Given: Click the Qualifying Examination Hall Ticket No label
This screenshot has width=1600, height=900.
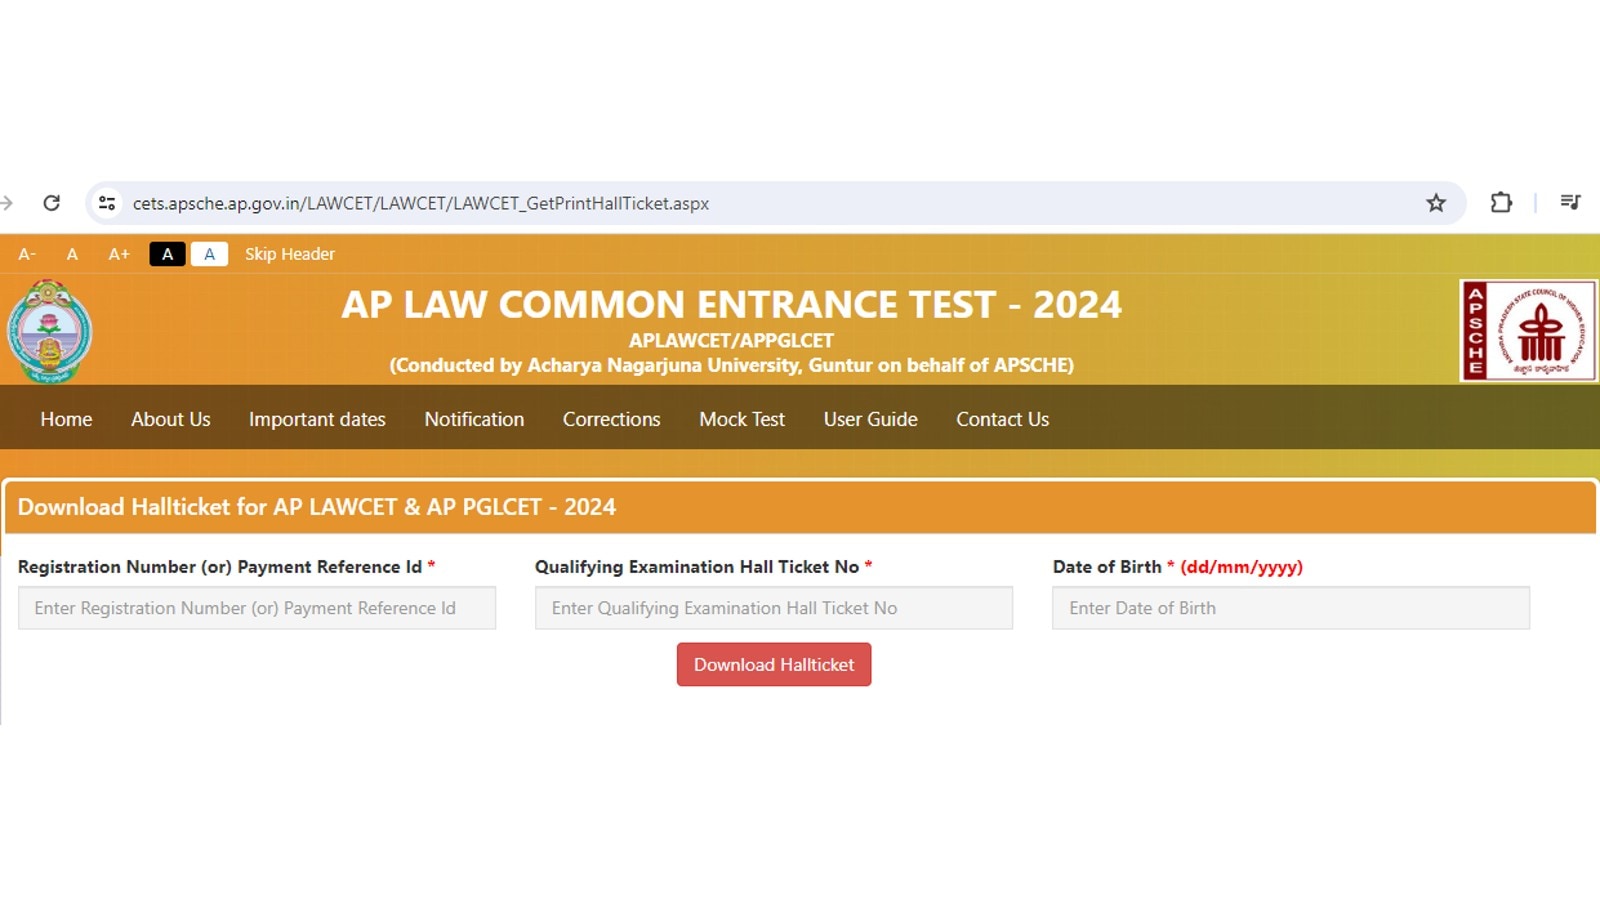Looking at the screenshot, I should 703,567.
